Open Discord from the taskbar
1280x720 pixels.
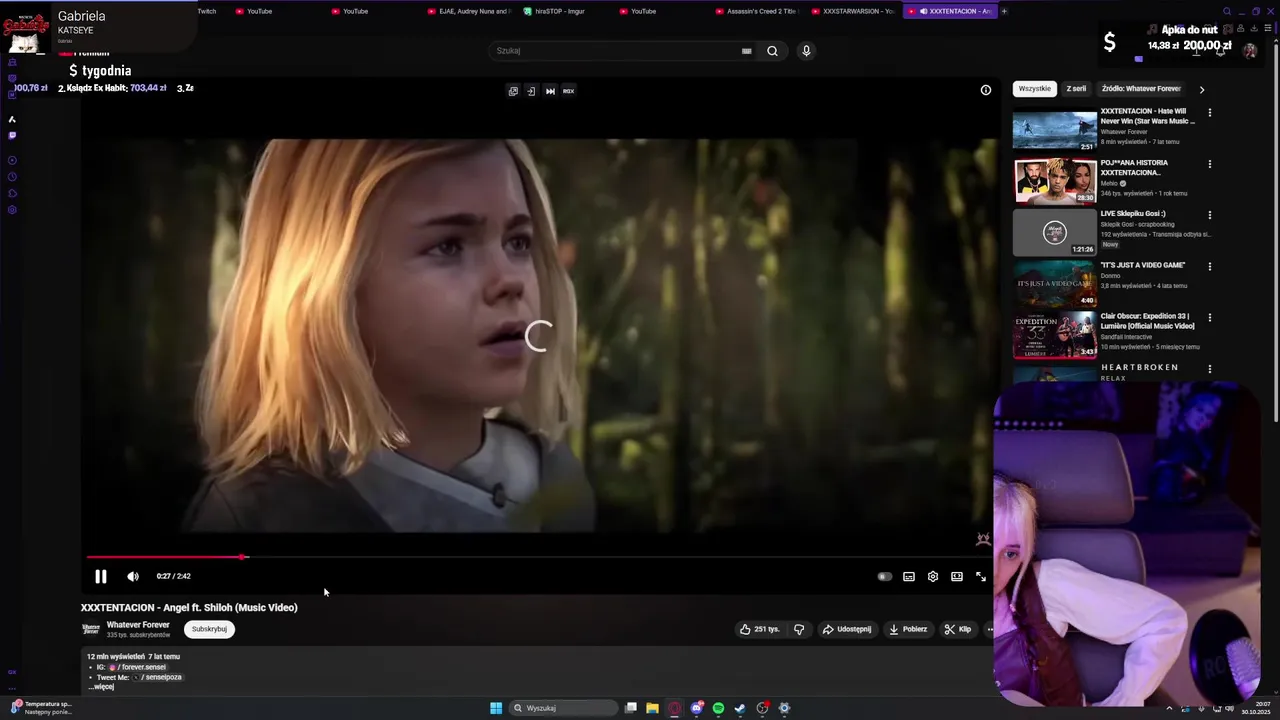(x=697, y=708)
